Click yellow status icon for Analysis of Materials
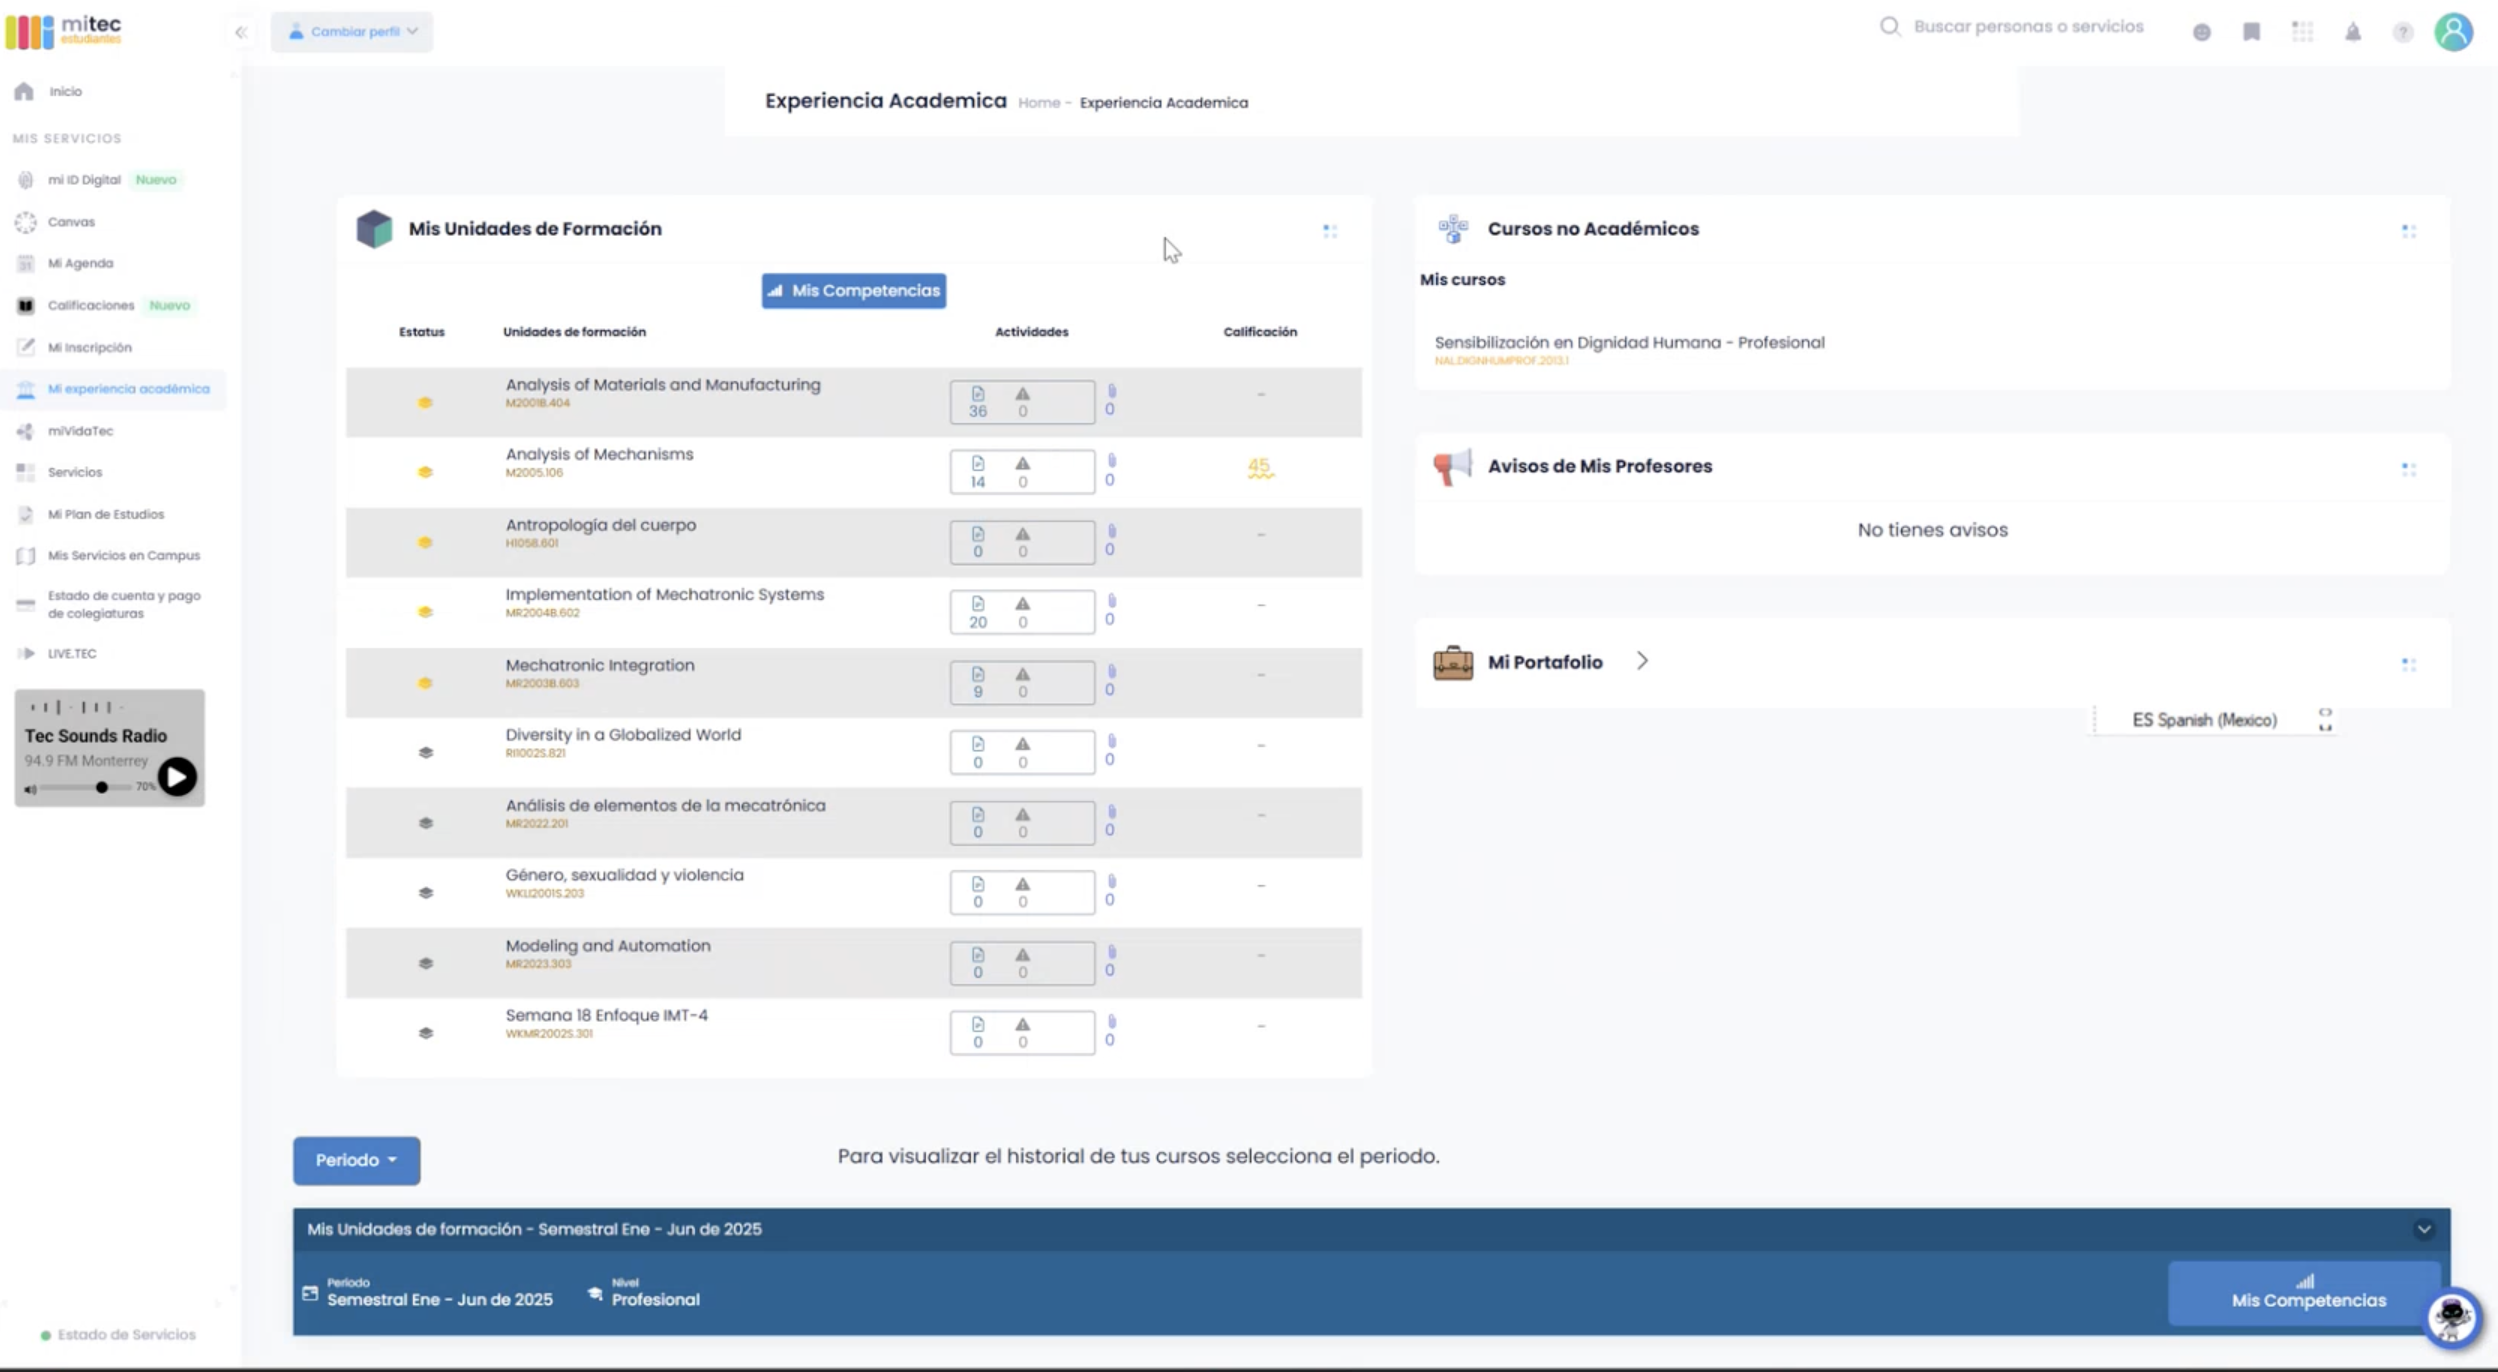 click(425, 402)
